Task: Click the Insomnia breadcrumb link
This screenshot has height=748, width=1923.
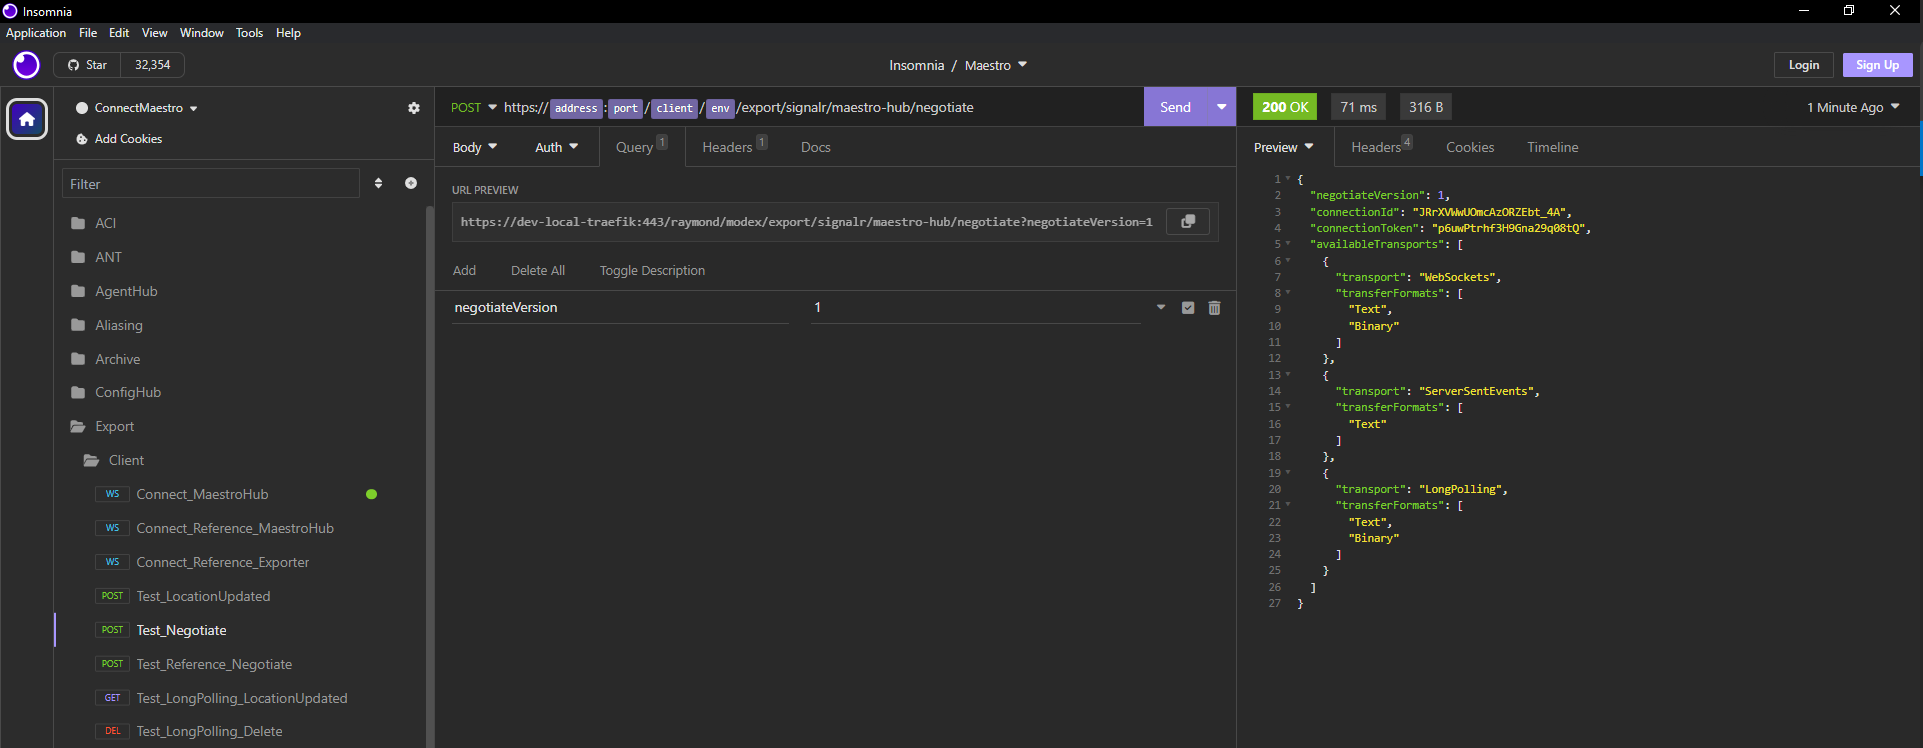Action: pos(916,65)
